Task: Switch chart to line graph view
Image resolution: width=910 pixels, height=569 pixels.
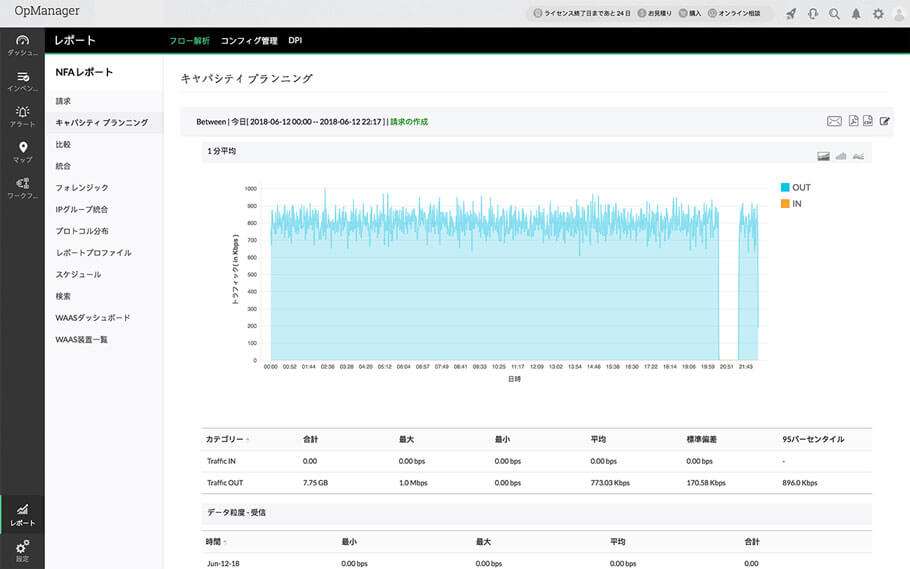Action: click(858, 156)
